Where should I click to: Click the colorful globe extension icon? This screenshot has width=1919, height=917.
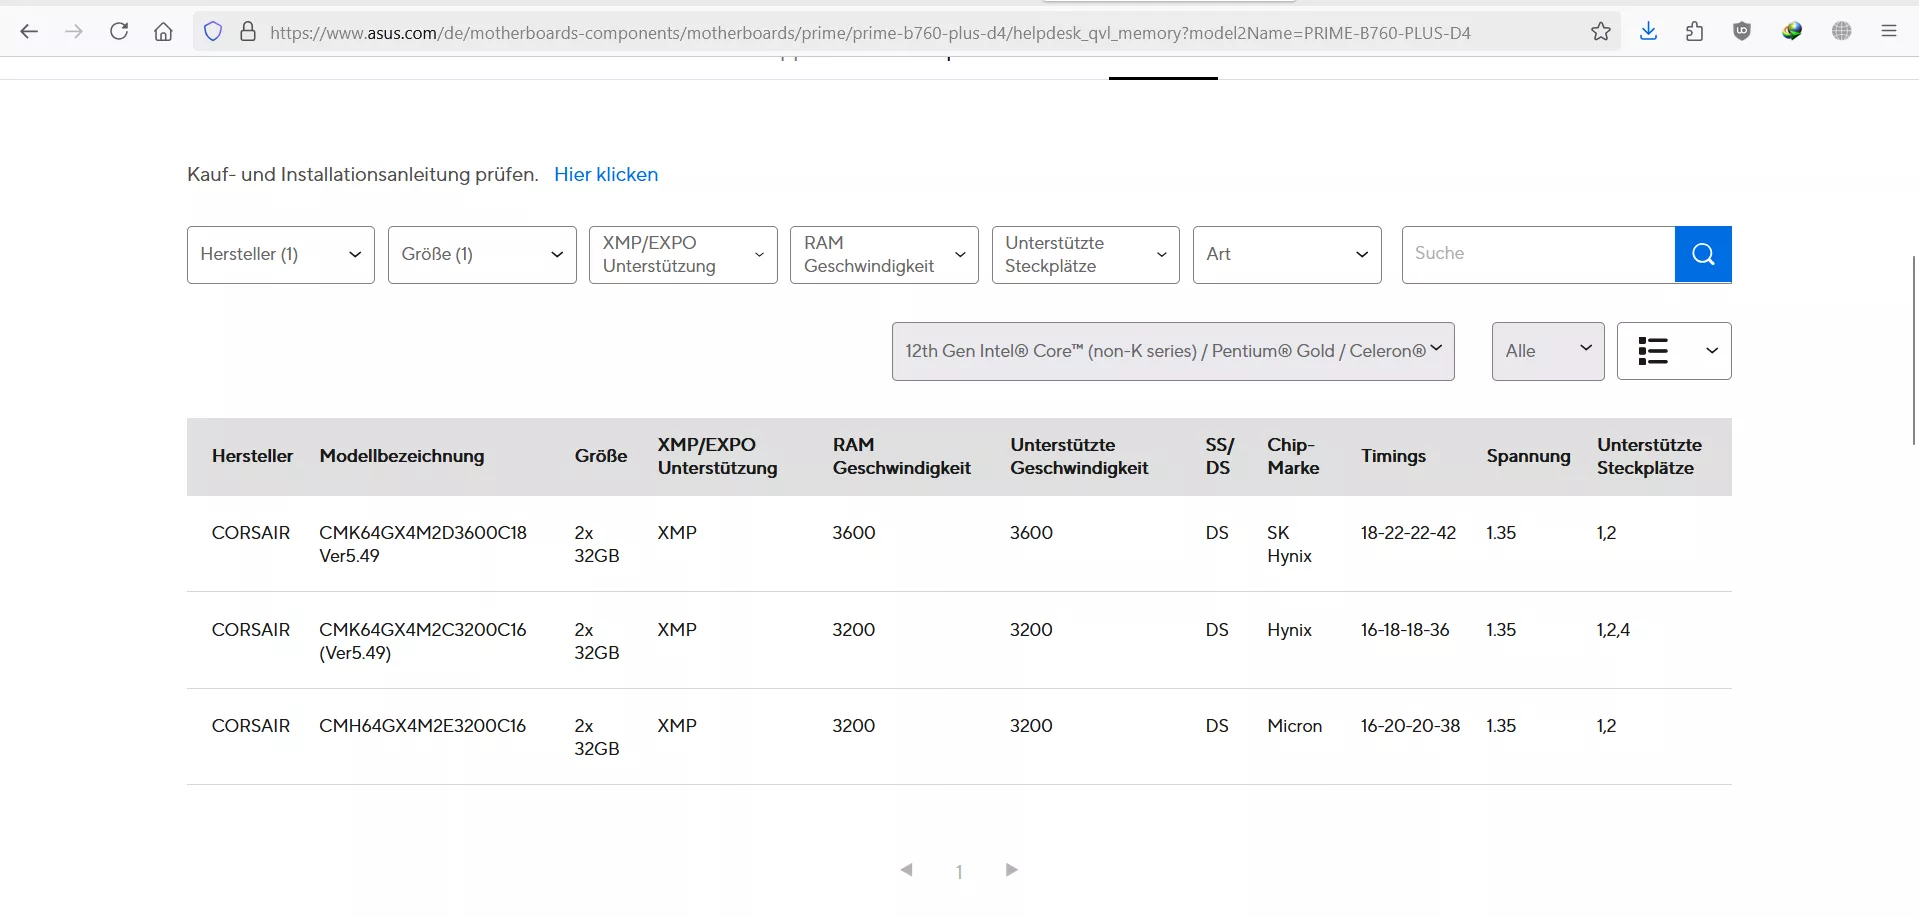click(1792, 32)
